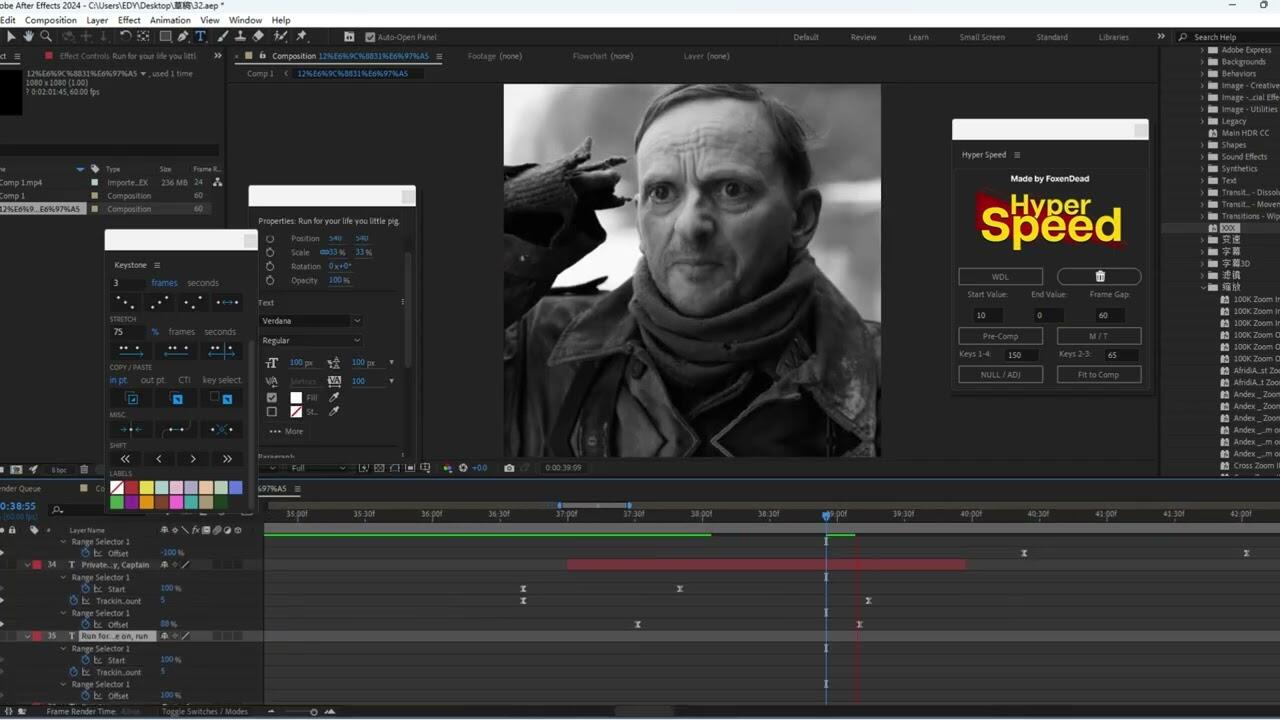Select the Hand tool in toolbar

(28, 36)
